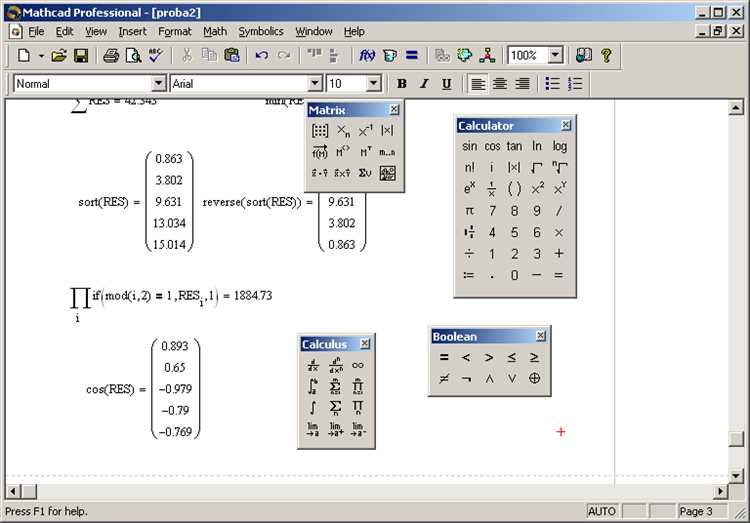Open the Symbolics menu
Viewport: 750px width, 523px height.
pyautogui.click(x=261, y=32)
